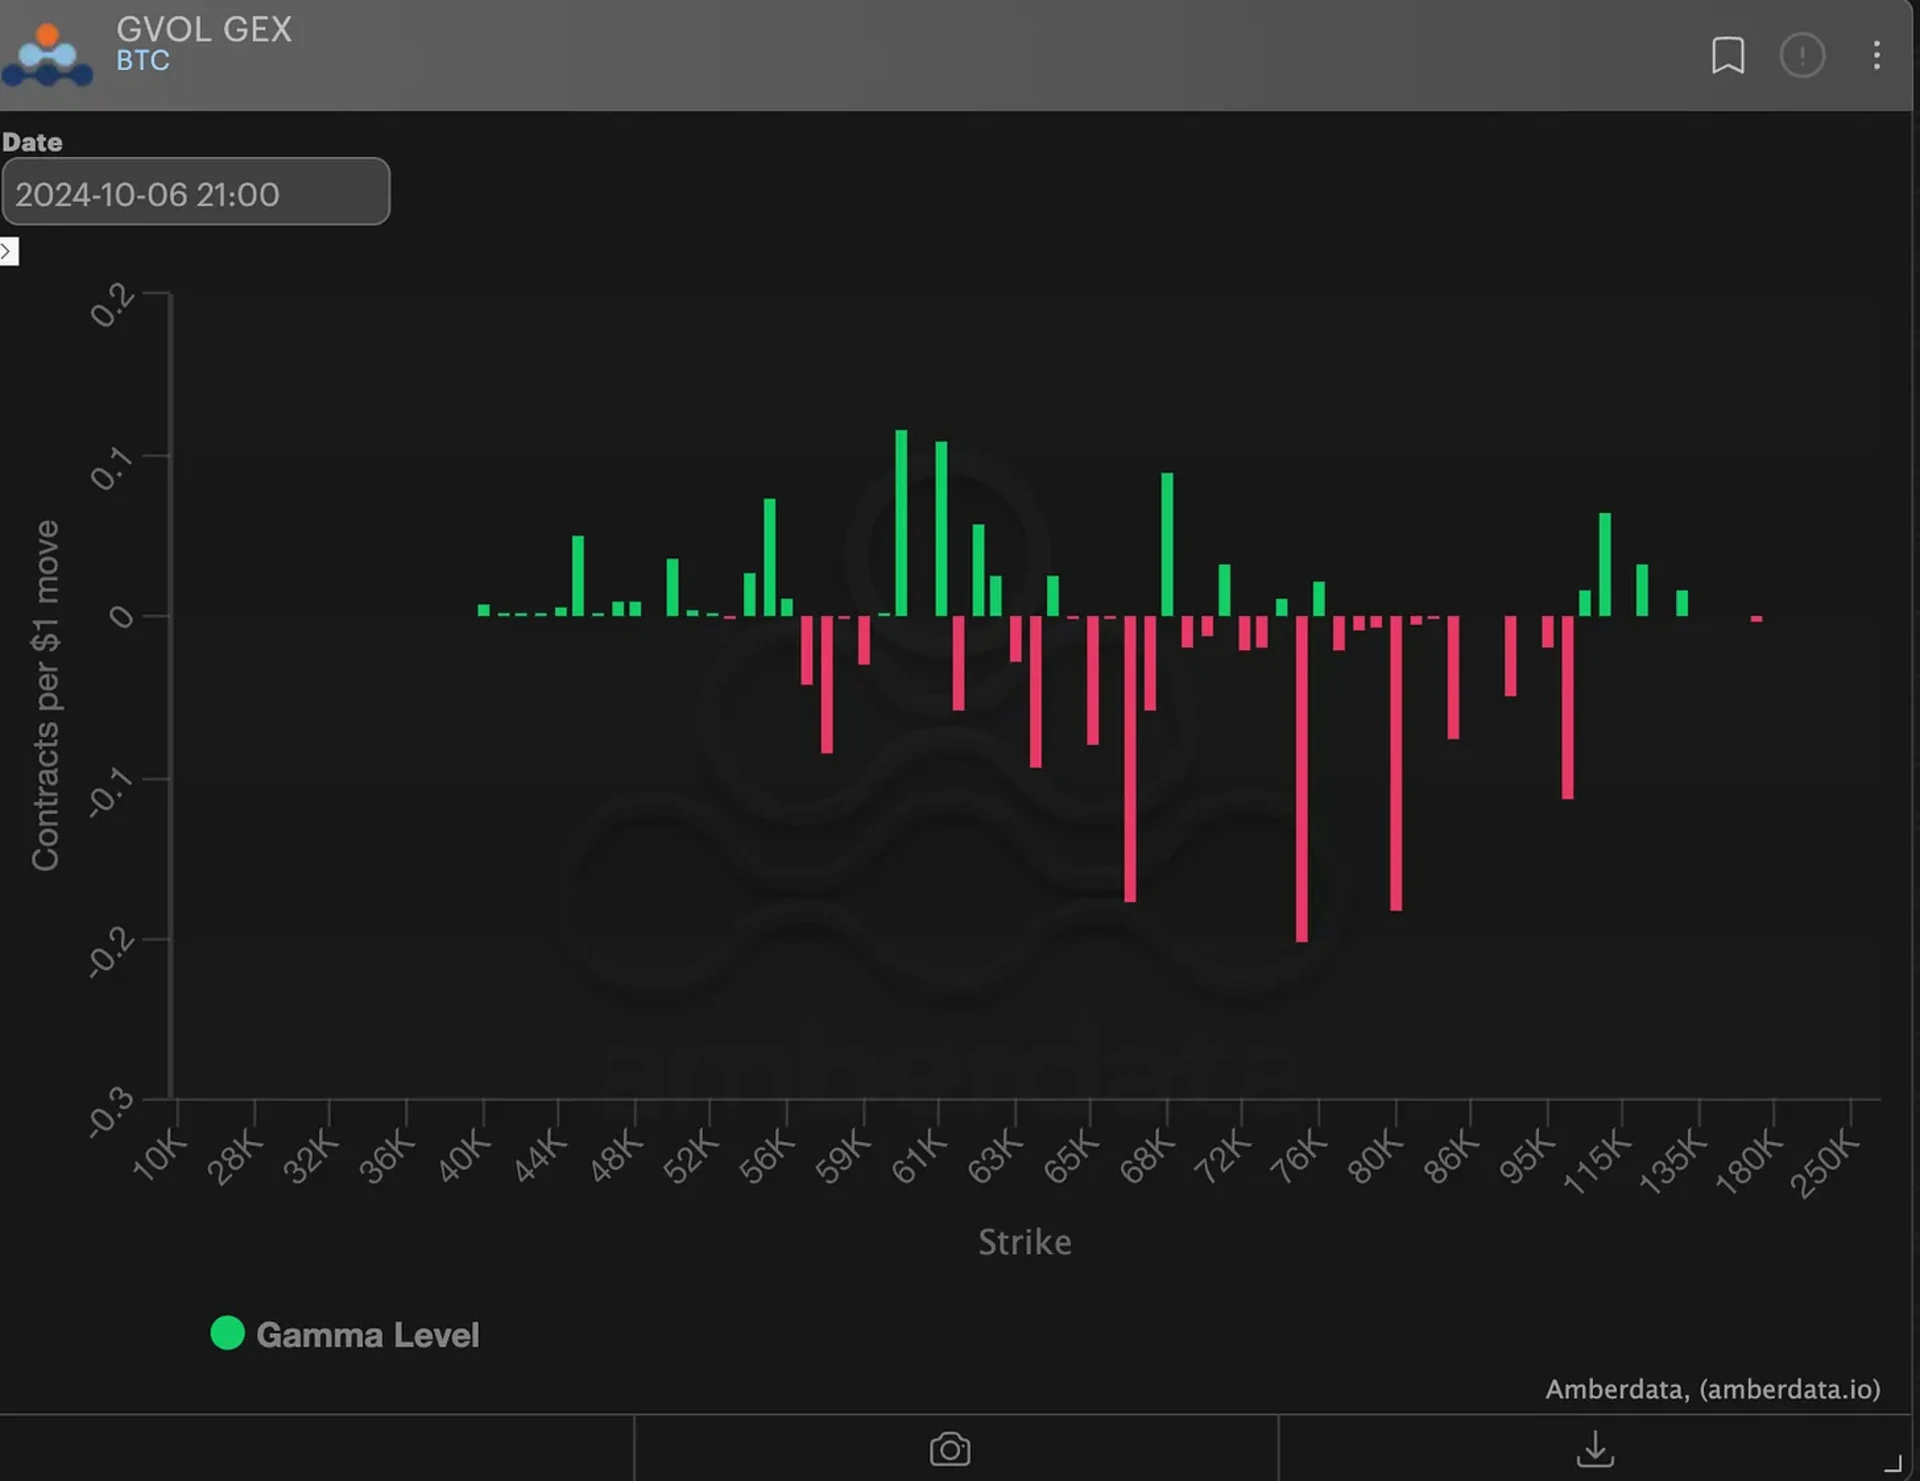Click the Date field label
Screen dimensions: 1920x1481
(x=32, y=142)
